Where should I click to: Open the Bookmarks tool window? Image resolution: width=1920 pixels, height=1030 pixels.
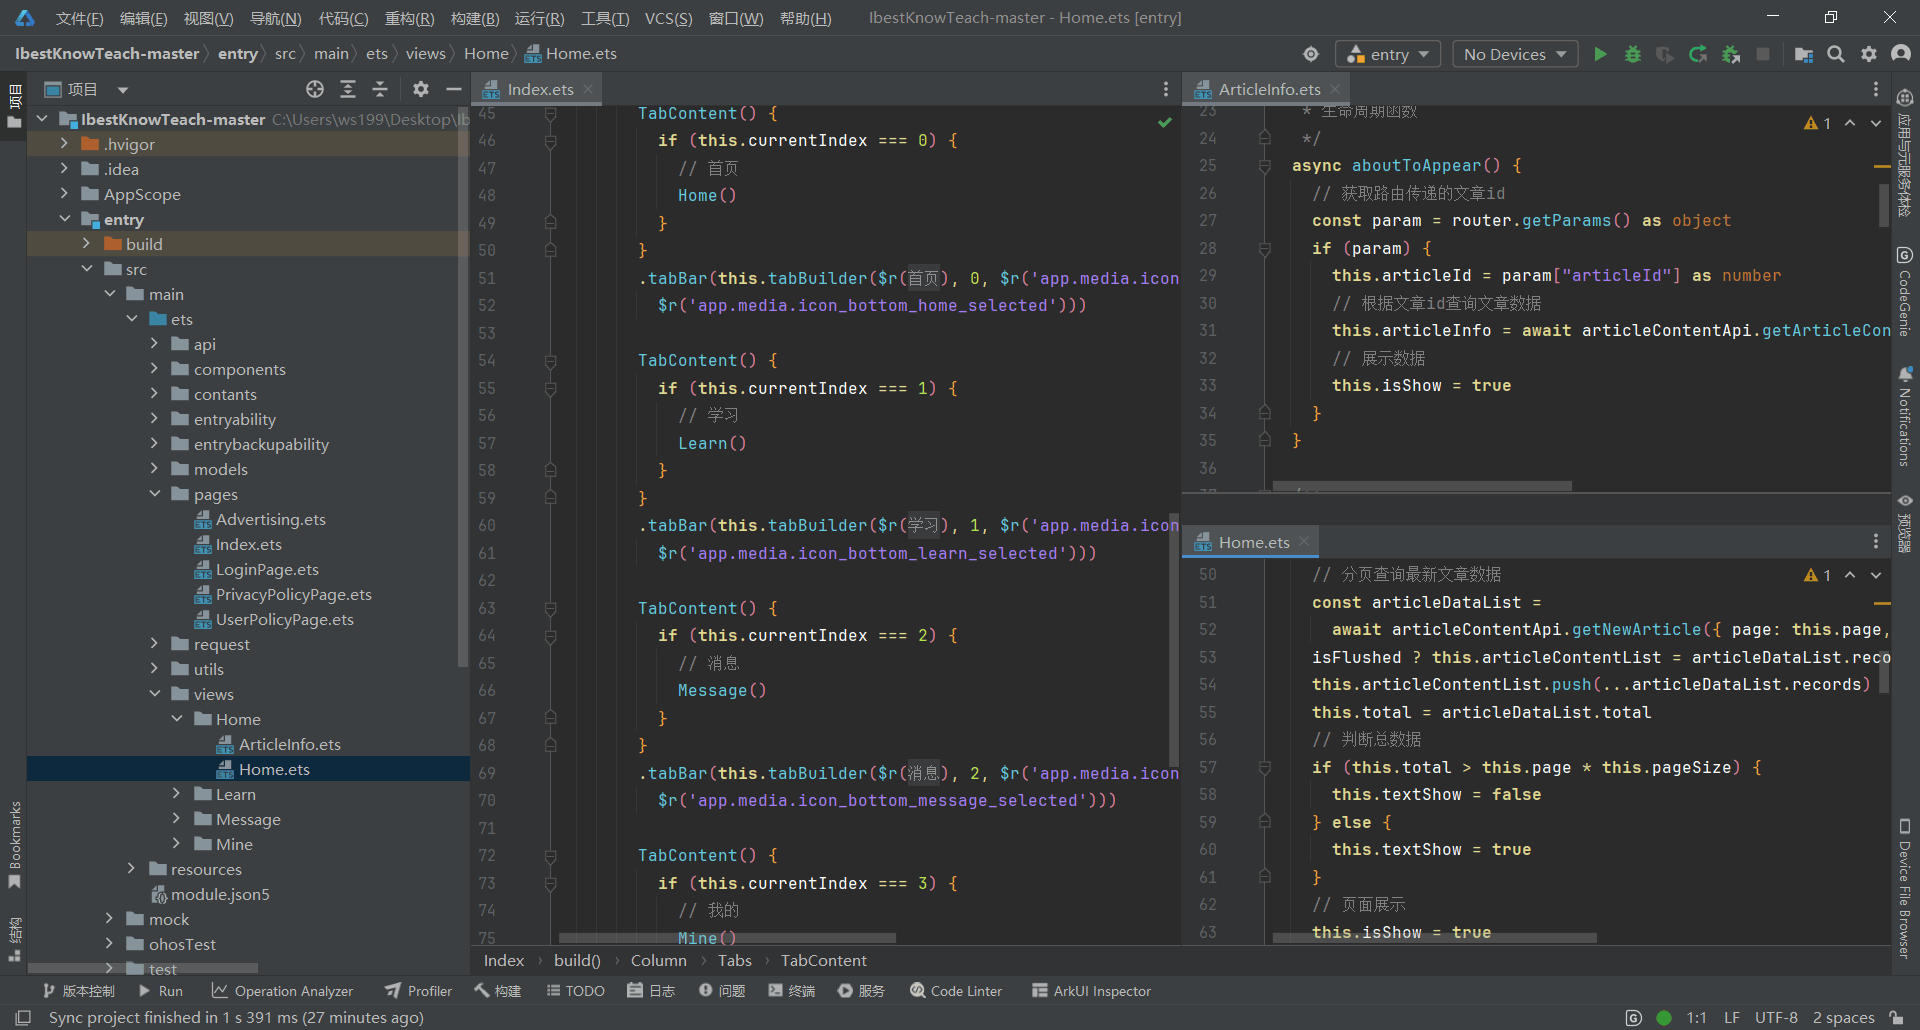coord(14,845)
